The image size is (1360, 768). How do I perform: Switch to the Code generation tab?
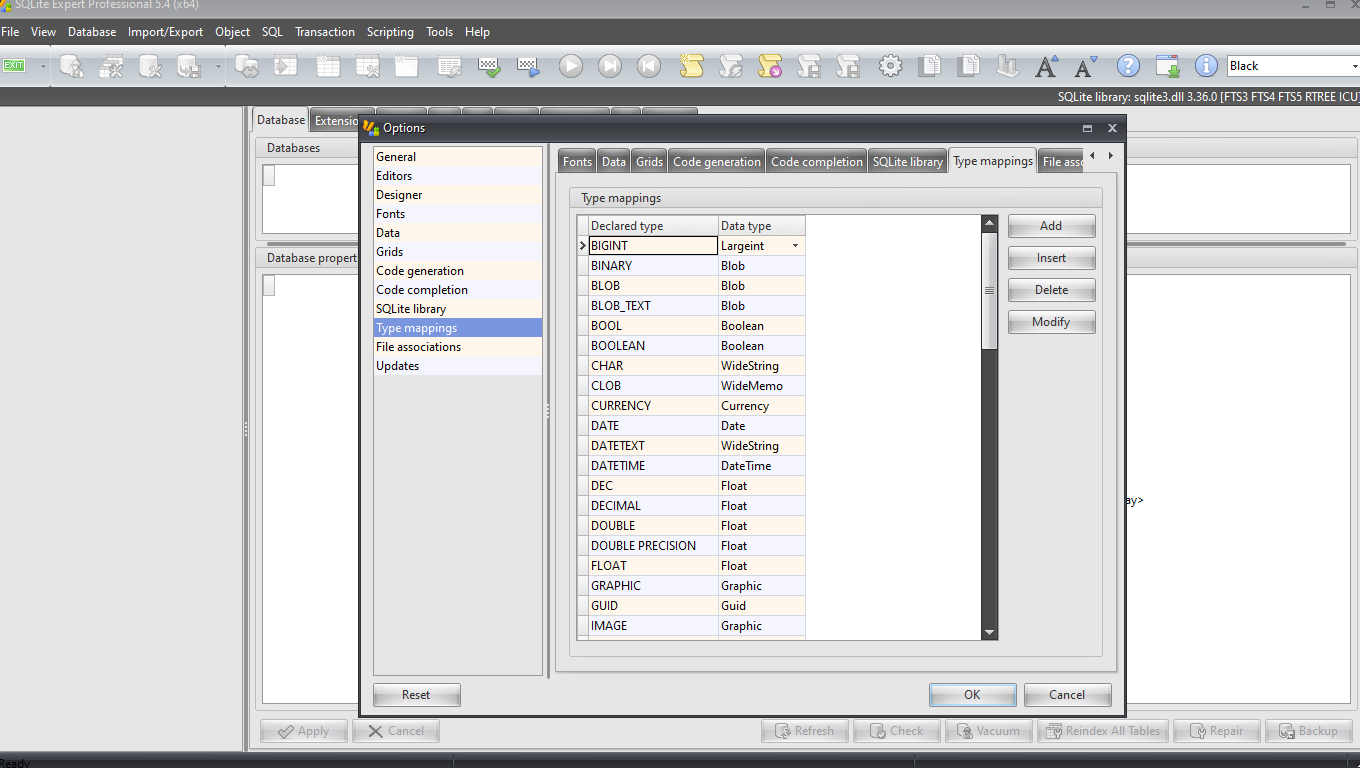pos(717,162)
